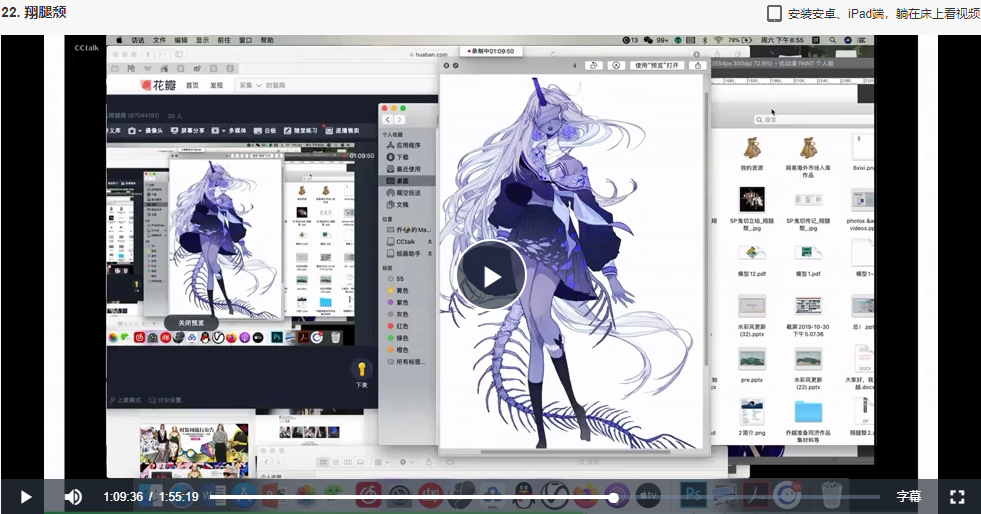981x514 pixels.
Task: Click the WeChat 99+ menu bar icon
Action: click(x=656, y=40)
